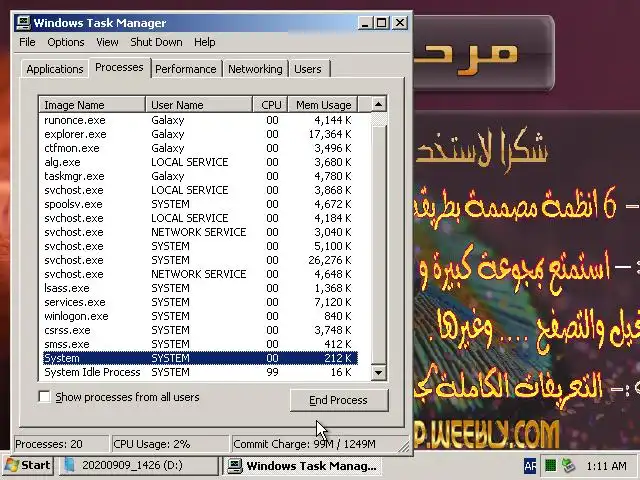Select the runonce.exe process row
Screen dimensions: 640x480
point(200,120)
